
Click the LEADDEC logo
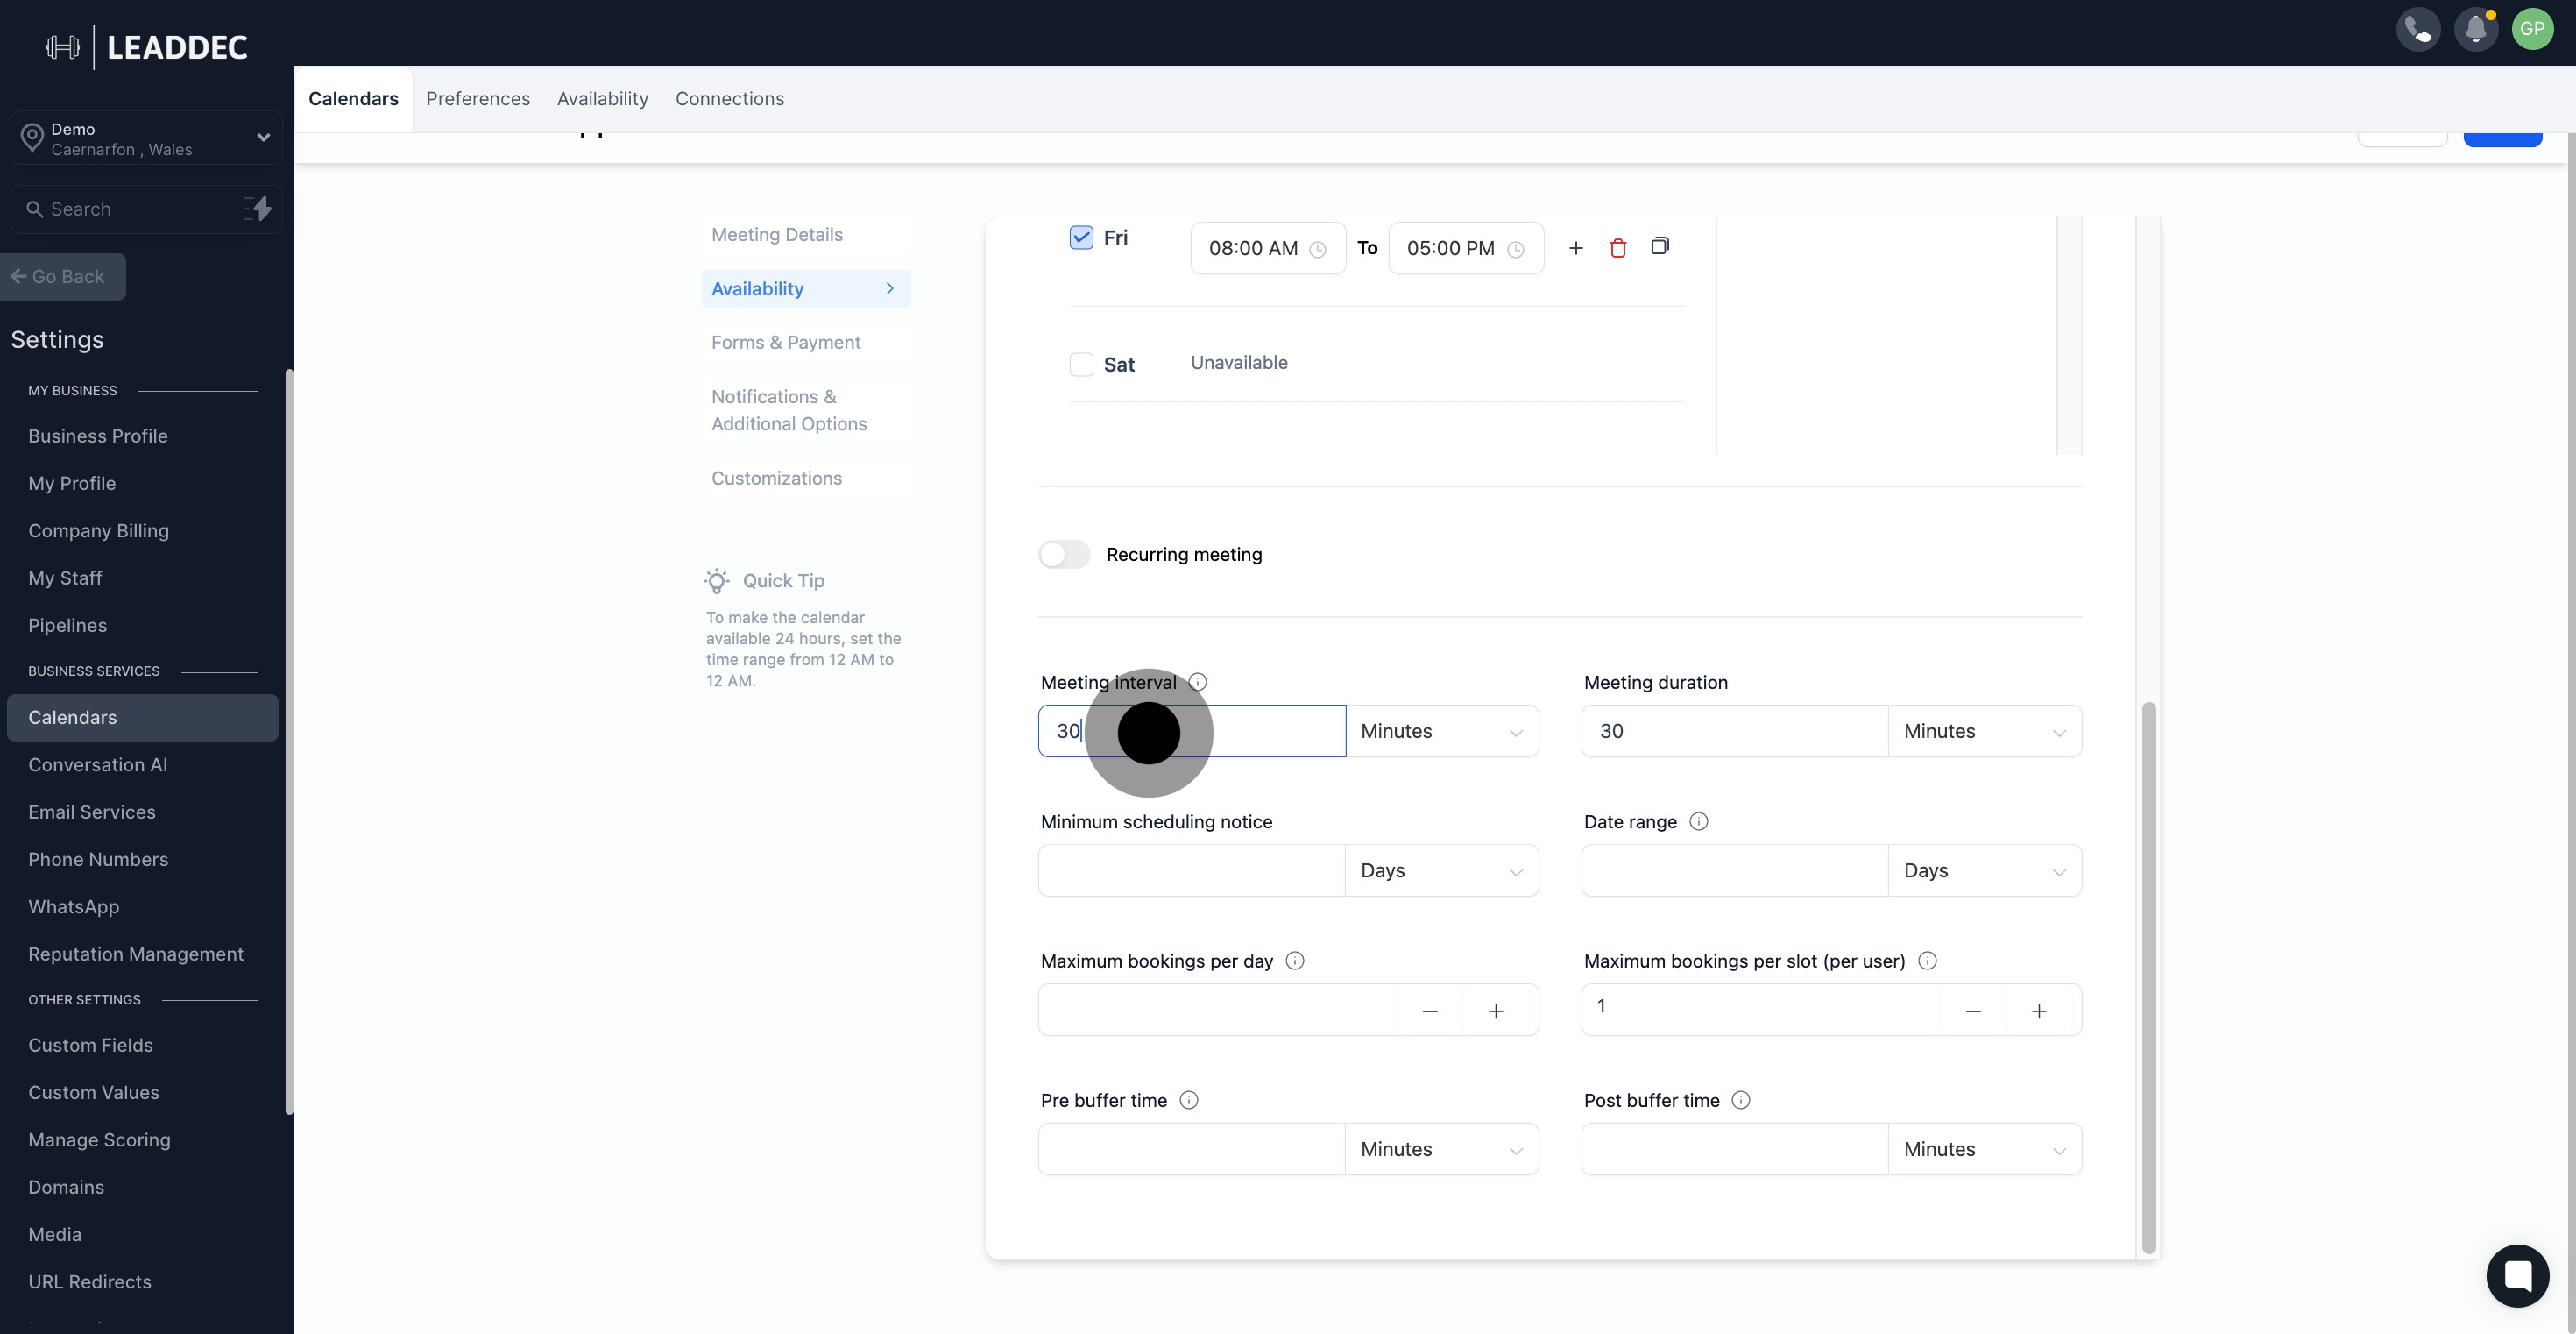(x=147, y=47)
